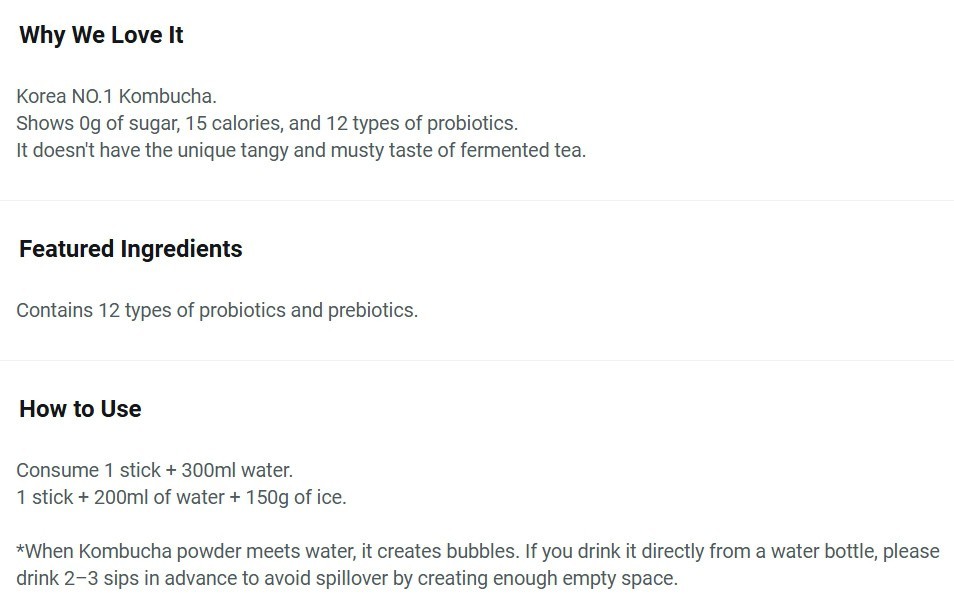This screenshot has width=954, height=613.
Task: Click the sentence starting 'It doesn't have'
Action: point(301,150)
